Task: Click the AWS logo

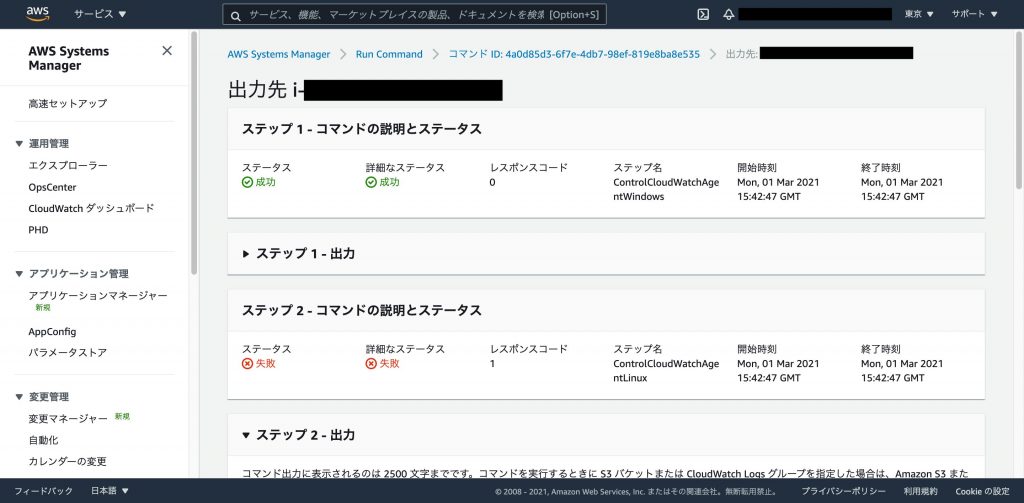Action: pyautogui.click(x=38, y=14)
